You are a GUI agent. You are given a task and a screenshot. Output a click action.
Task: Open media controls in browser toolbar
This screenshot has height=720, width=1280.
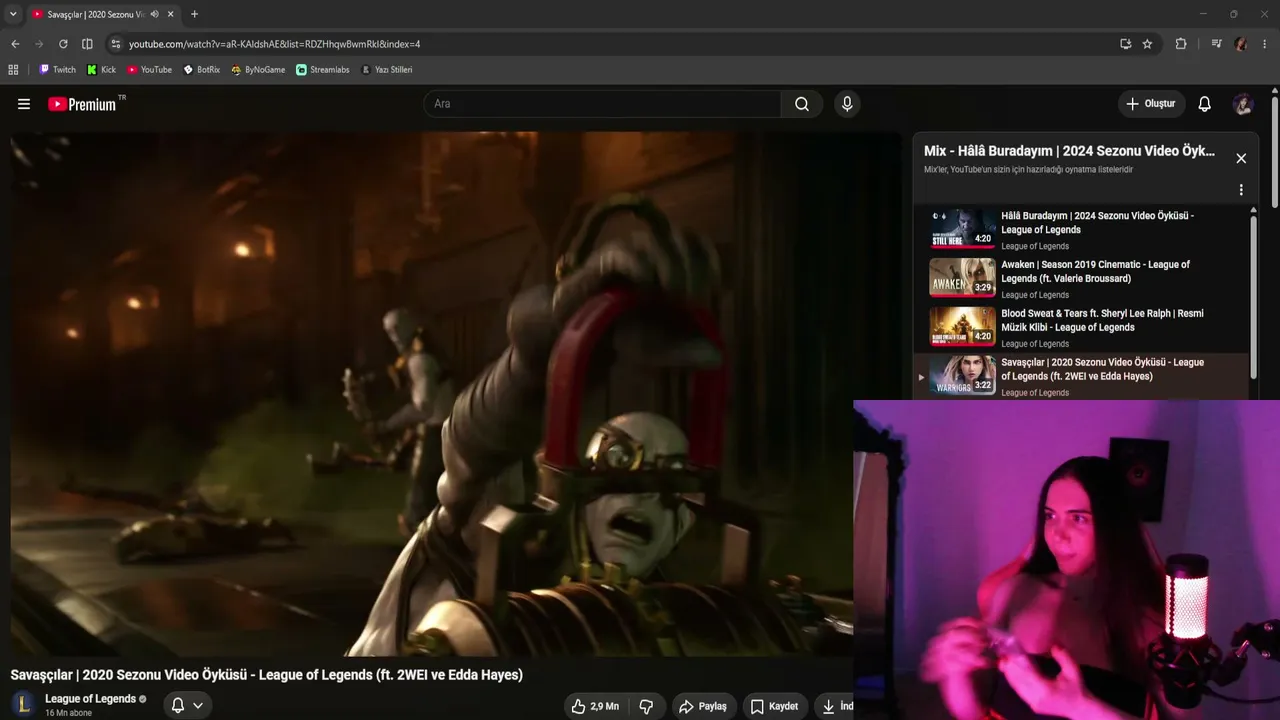1216,44
